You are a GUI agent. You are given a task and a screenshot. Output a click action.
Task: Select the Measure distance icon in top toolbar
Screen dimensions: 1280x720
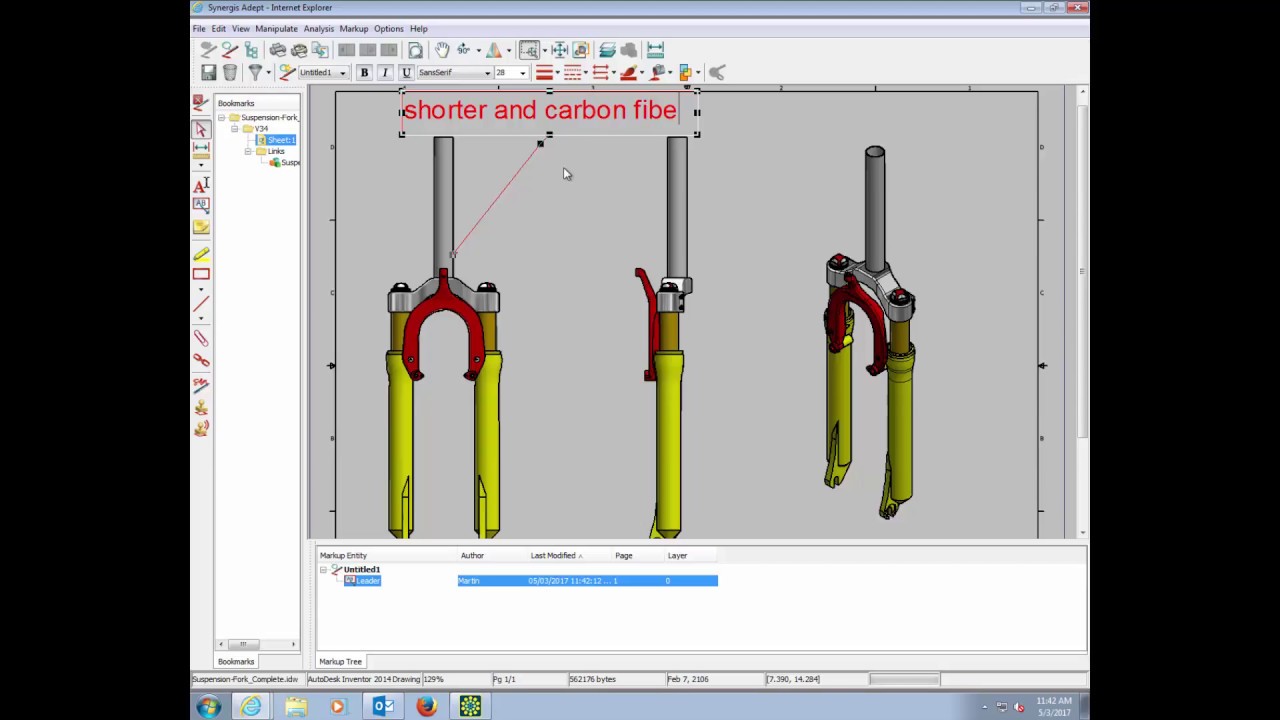(x=655, y=50)
